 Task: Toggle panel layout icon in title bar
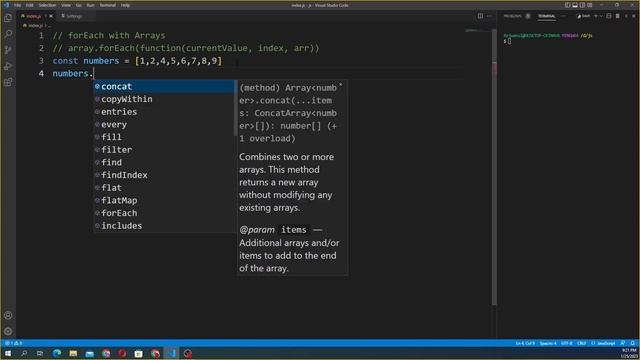[575, 5]
